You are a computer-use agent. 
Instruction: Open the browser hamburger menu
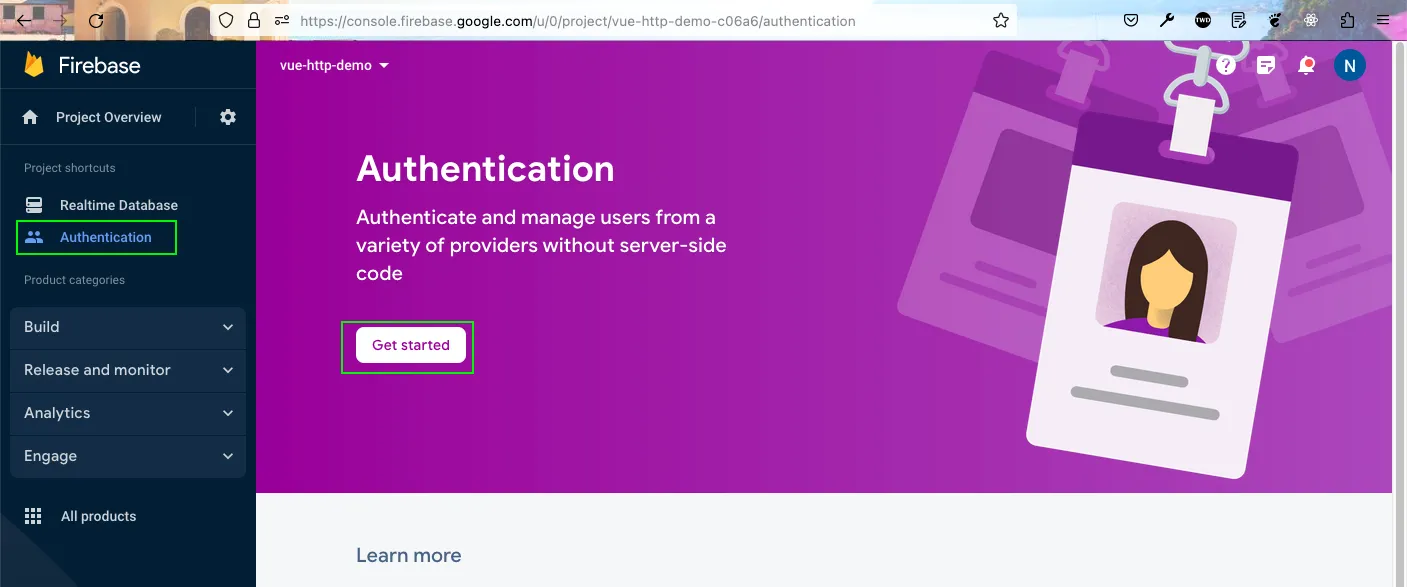click(x=1384, y=20)
